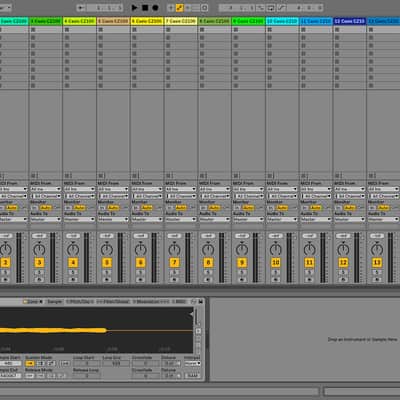Solo track 3 with its S button
The image size is (400, 400).
pyautogui.click(x=39, y=273)
